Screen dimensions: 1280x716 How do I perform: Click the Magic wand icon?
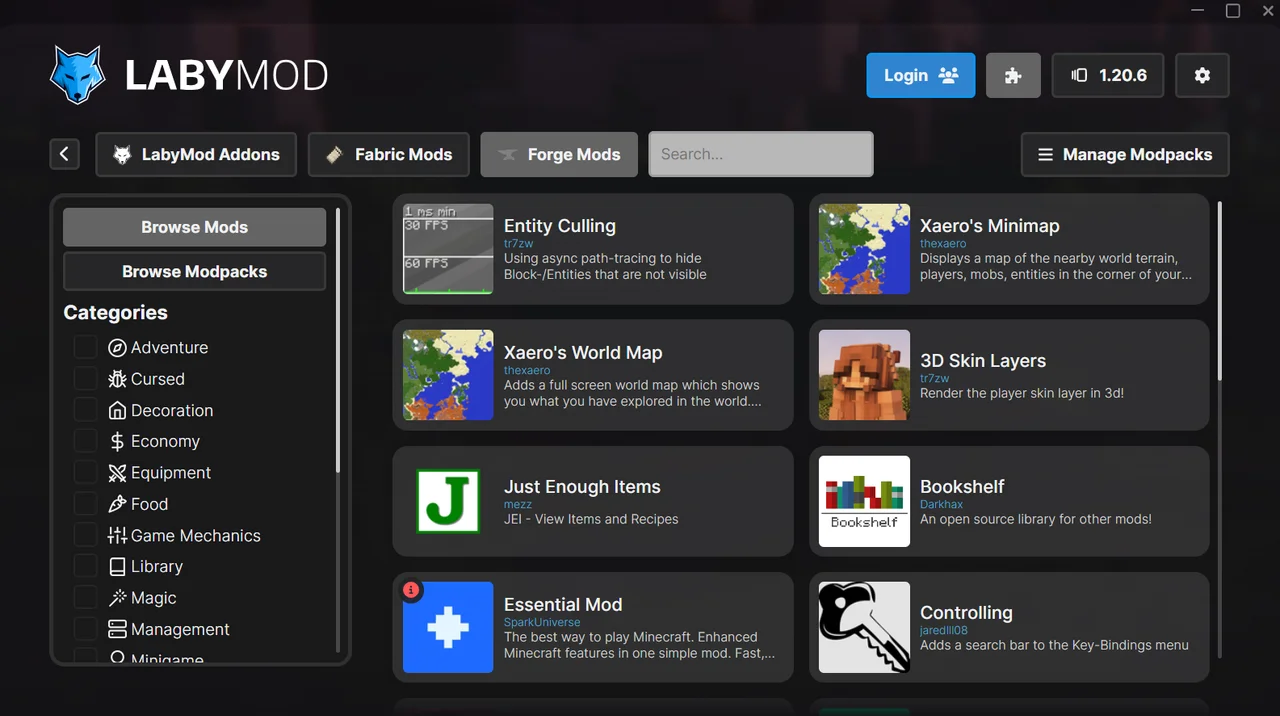tap(117, 598)
